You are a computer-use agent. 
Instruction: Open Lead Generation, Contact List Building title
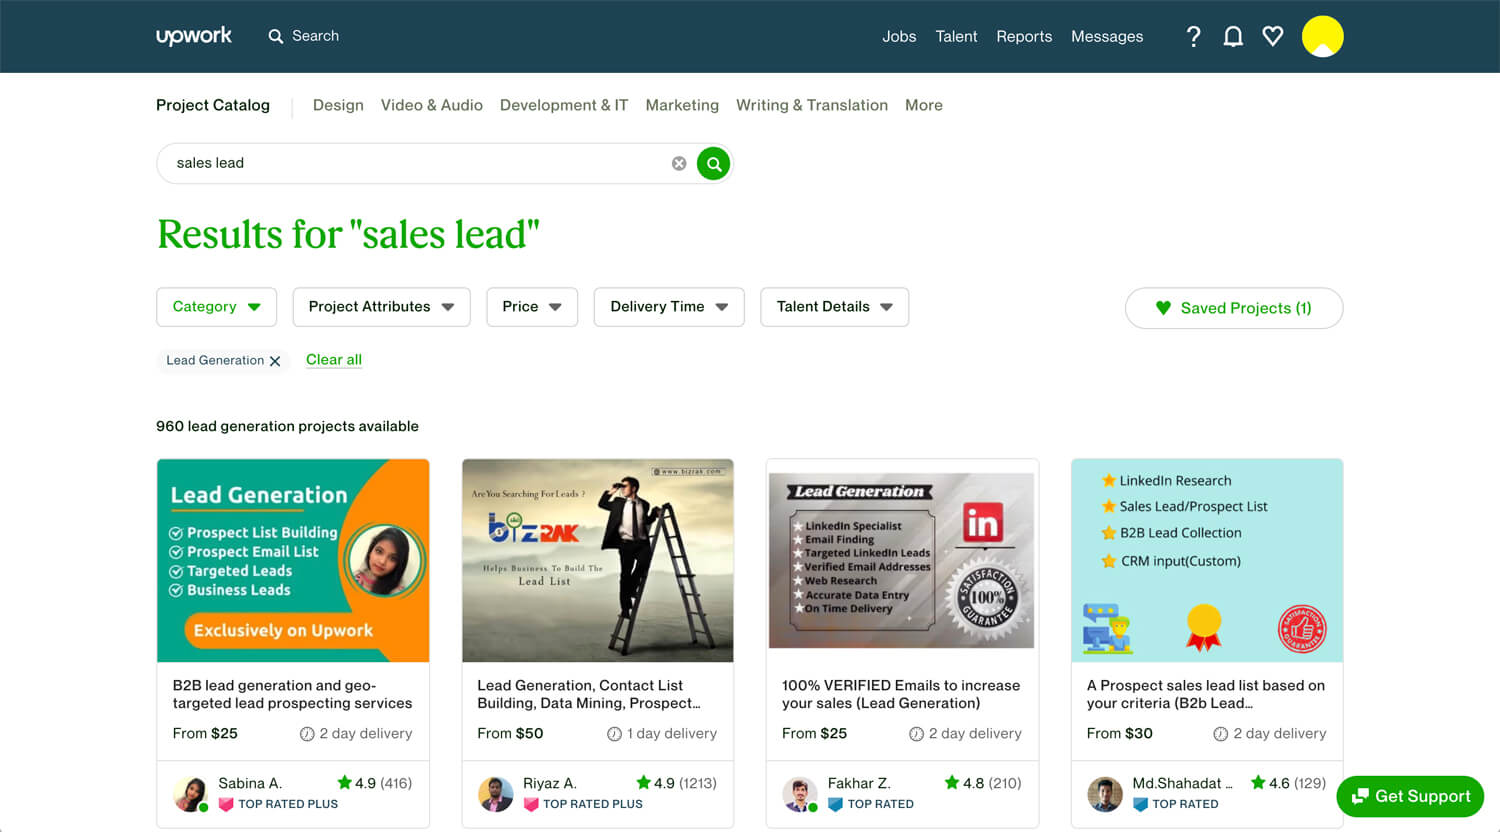pyautogui.click(x=589, y=694)
